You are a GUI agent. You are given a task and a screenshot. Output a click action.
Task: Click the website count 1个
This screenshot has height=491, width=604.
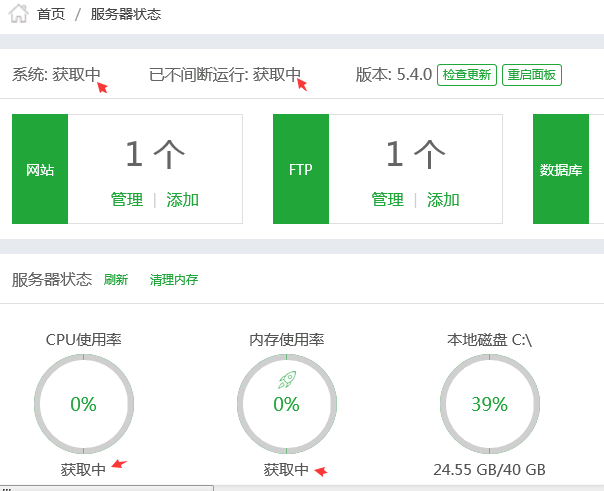point(155,154)
